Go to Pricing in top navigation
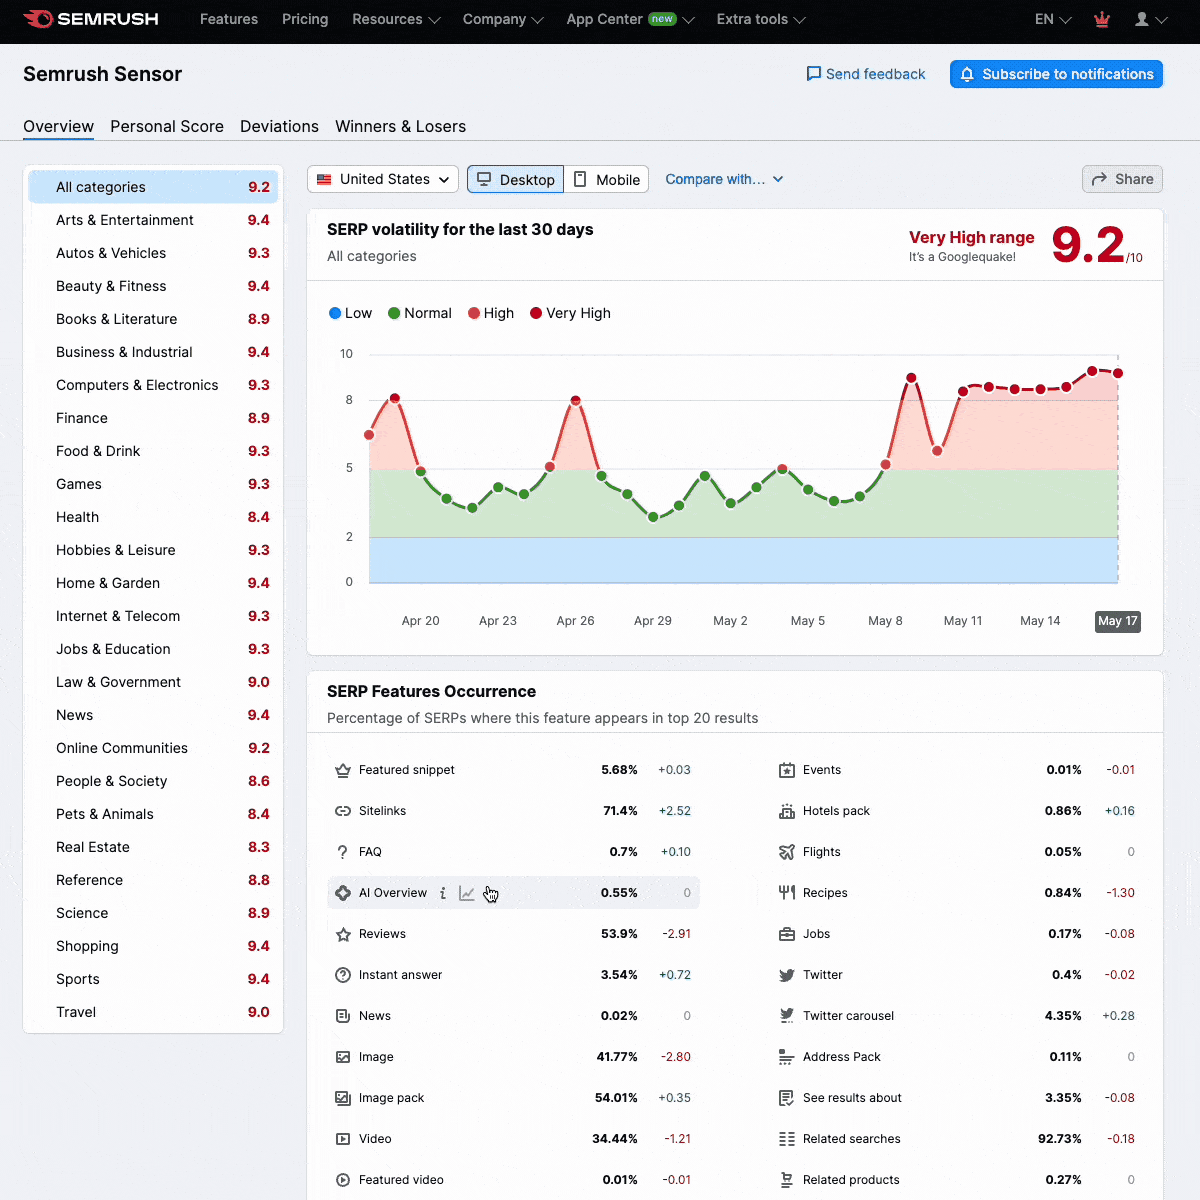Image resolution: width=1200 pixels, height=1200 pixels. click(305, 19)
